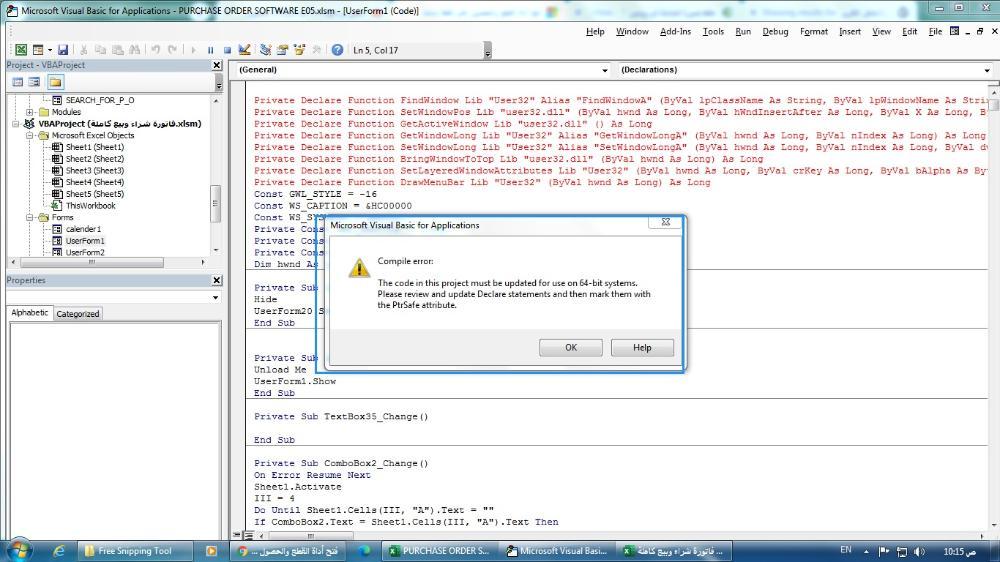Save the project with the floppy disk icon
The image size is (1000, 562).
[x=62, y=50]
